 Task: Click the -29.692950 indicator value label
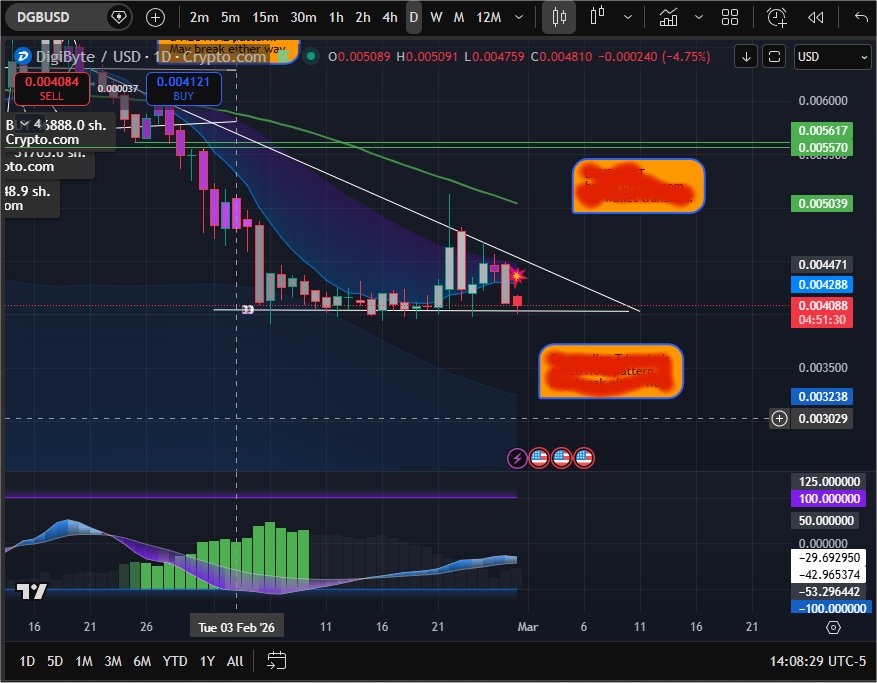(x=829, y=558)
